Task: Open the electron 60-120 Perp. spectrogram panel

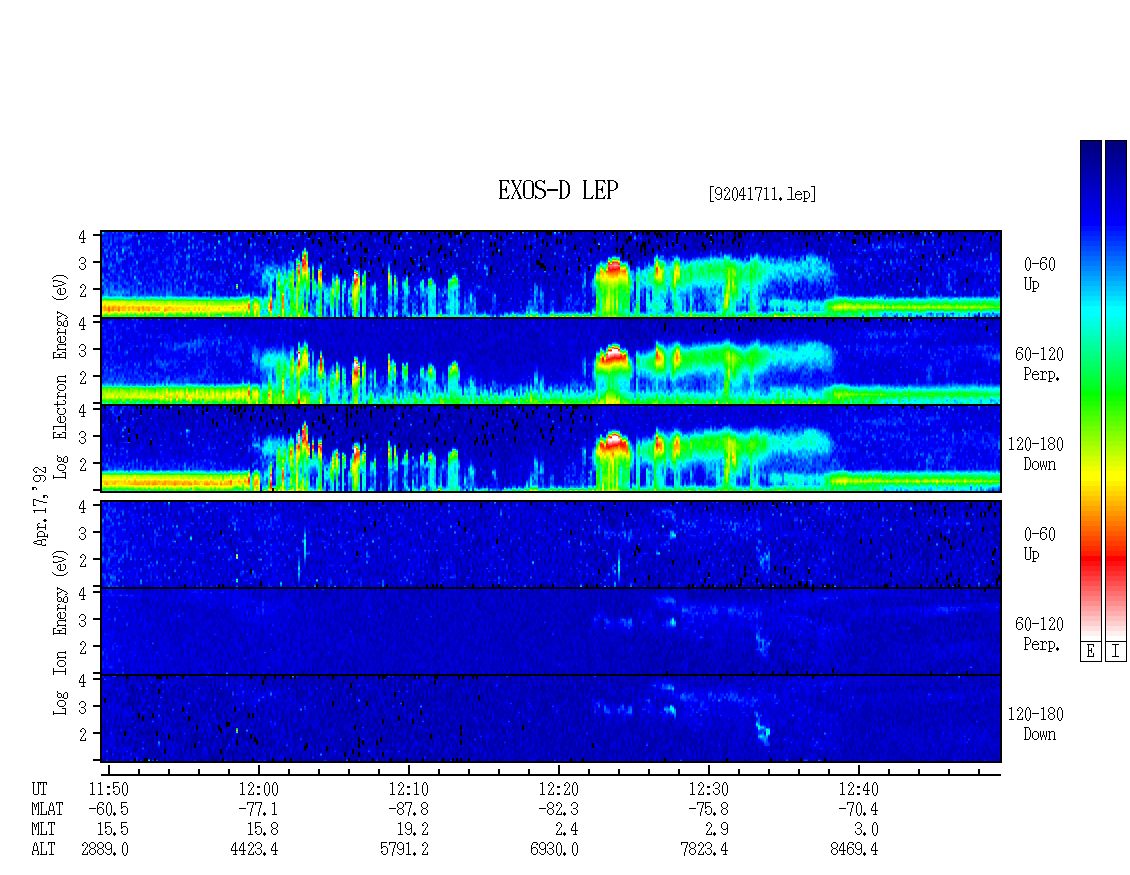Action: (551, 361)
